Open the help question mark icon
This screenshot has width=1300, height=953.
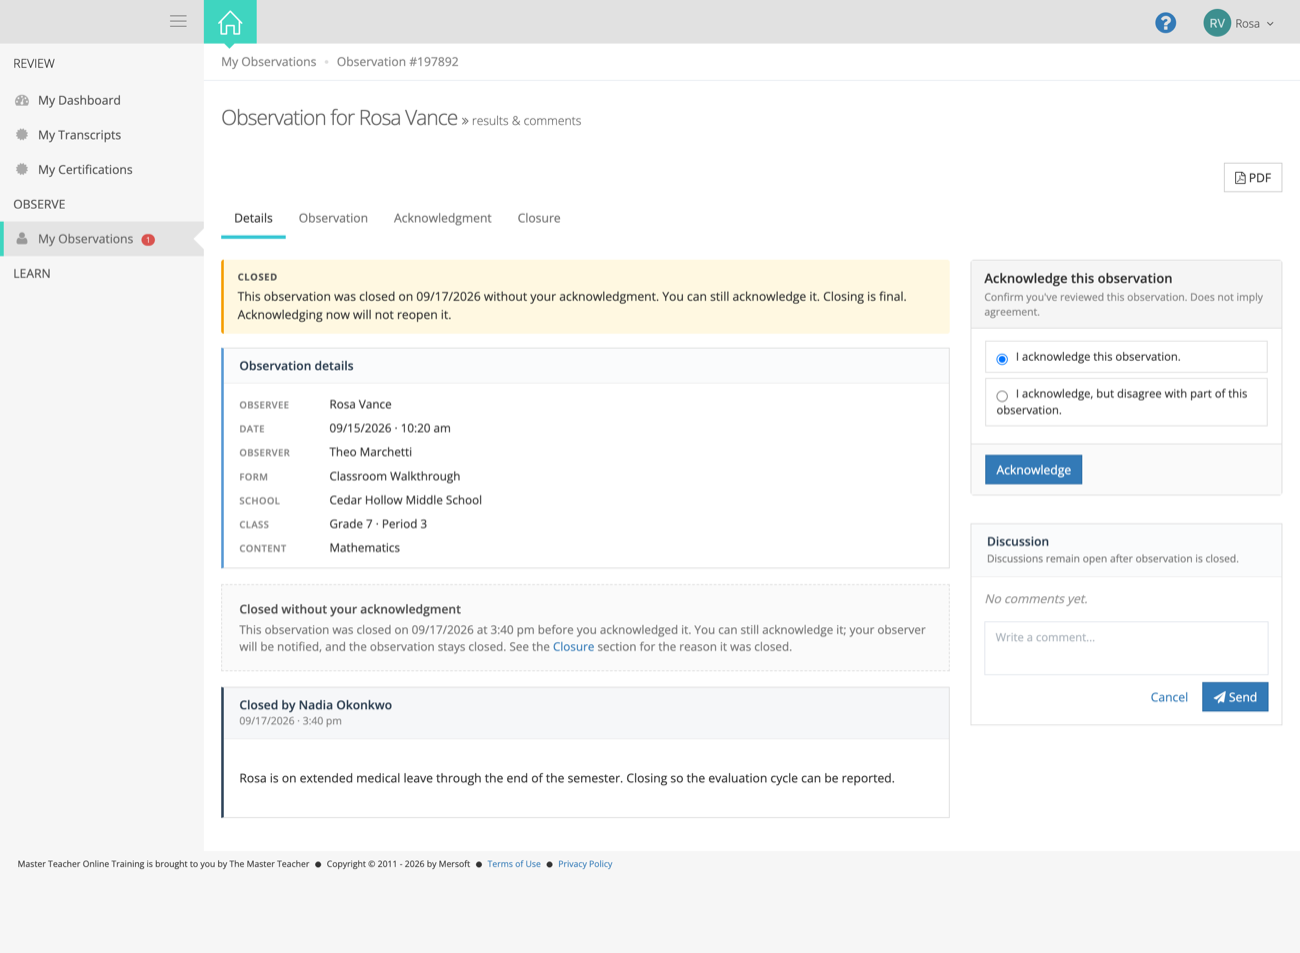pos(1165,23)
